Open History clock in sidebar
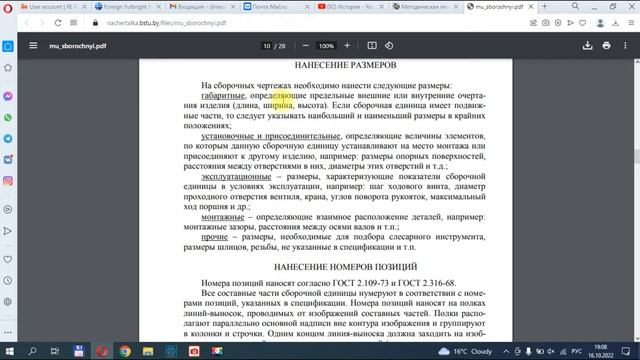The image size is (640, 360). (x=8, y=280)
